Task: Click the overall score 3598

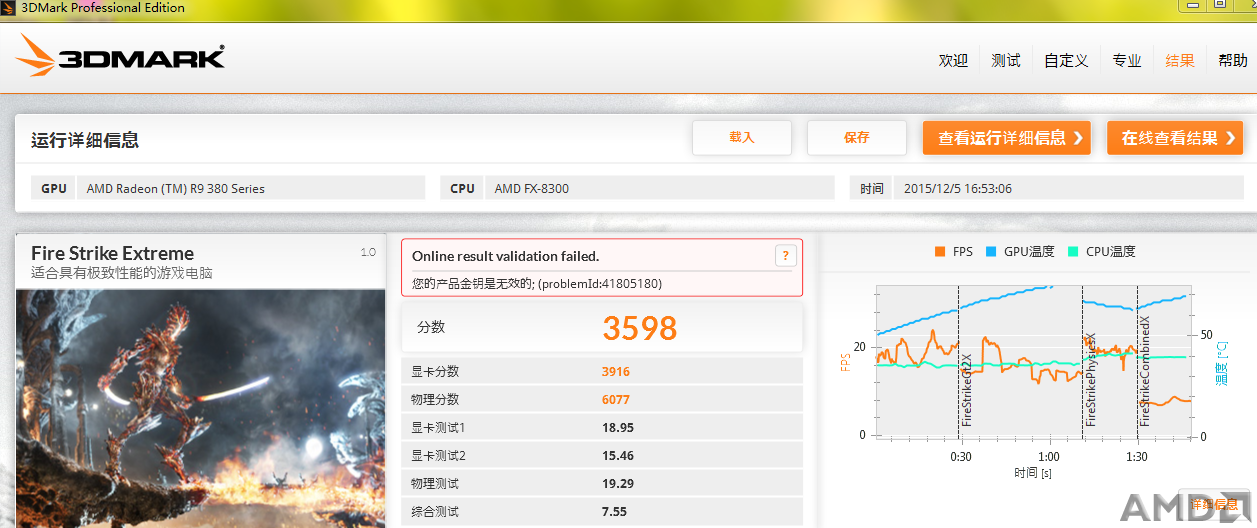Action: [640, 328]
